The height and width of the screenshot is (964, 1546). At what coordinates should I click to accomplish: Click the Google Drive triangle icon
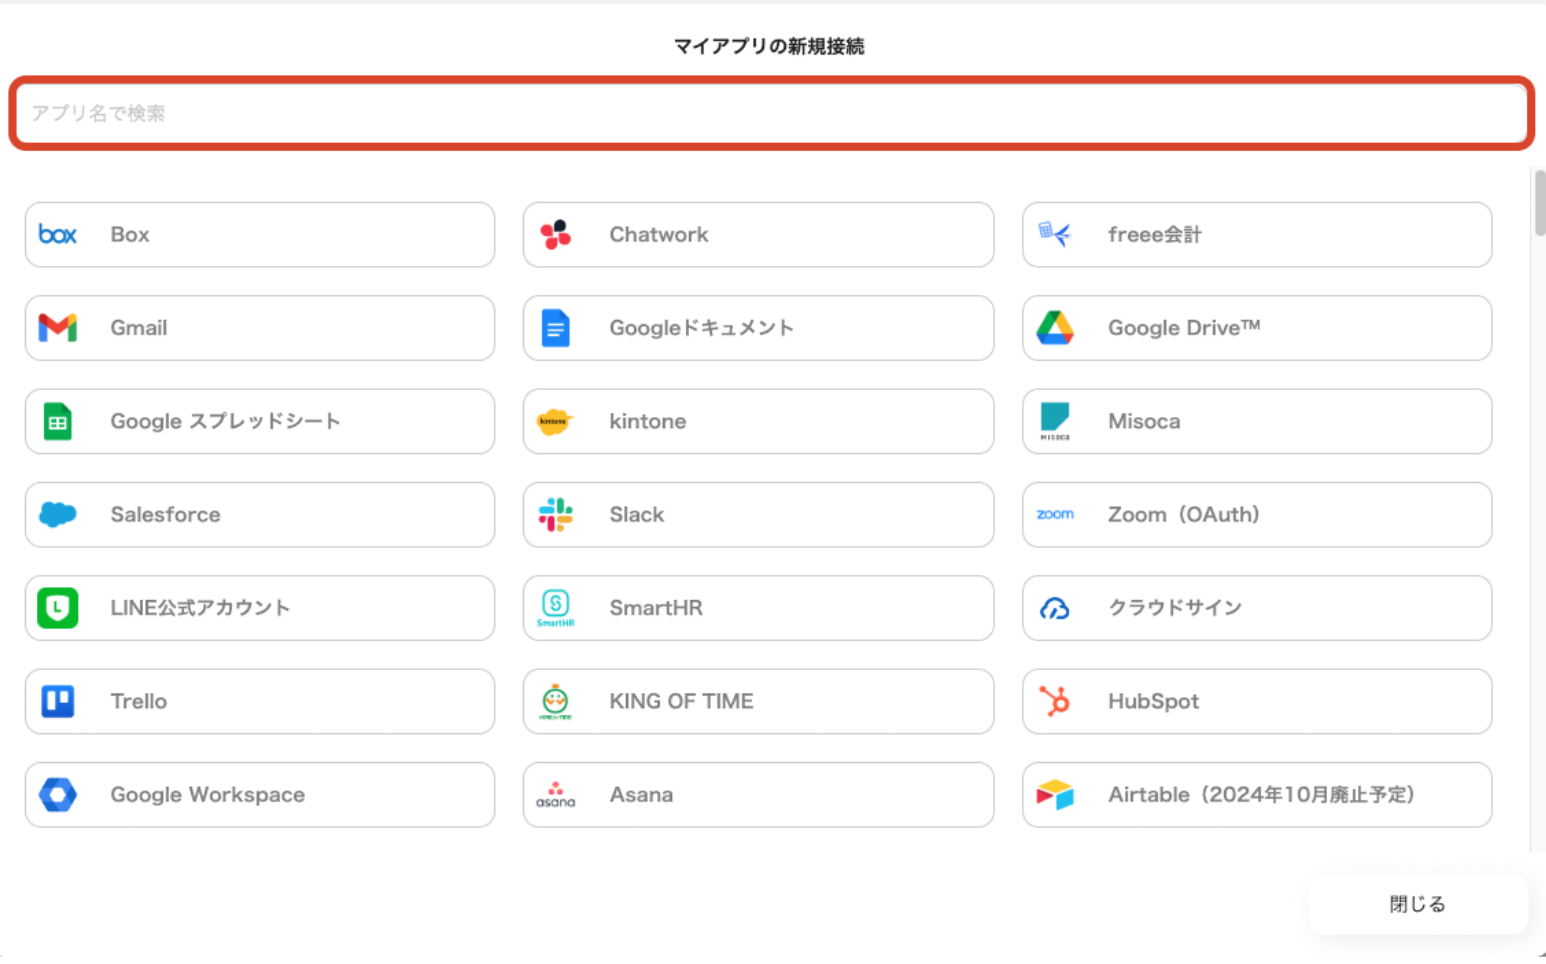(x=1055, y=328)
